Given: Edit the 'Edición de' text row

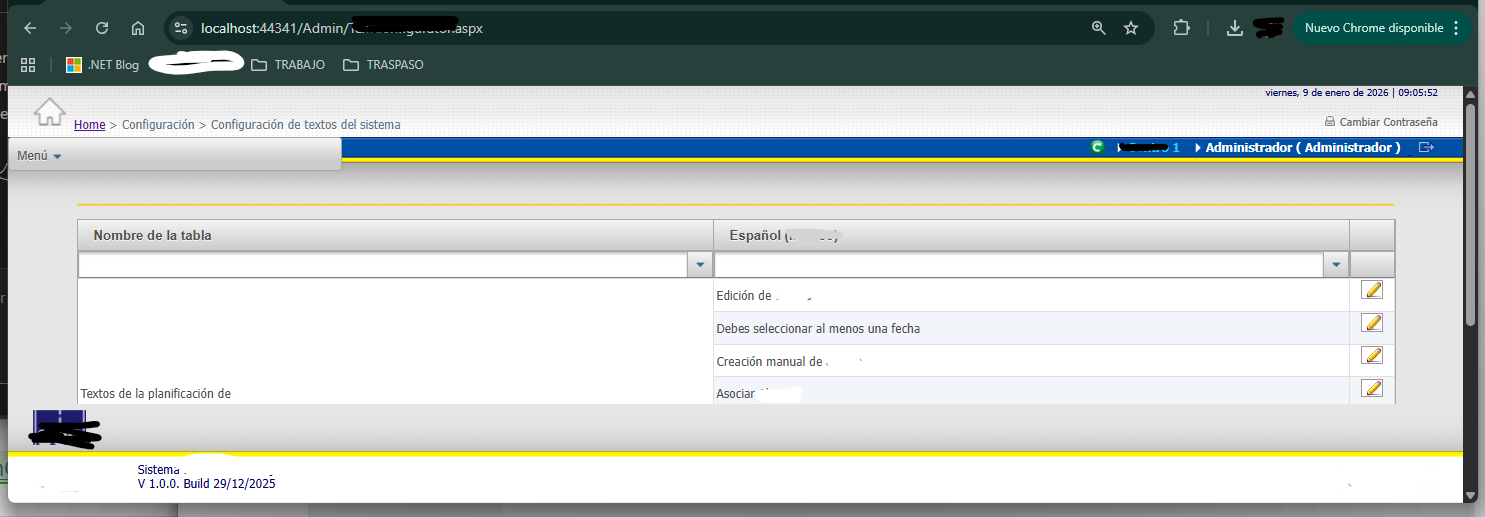Looking at the screenshot, I should 1372,290.
